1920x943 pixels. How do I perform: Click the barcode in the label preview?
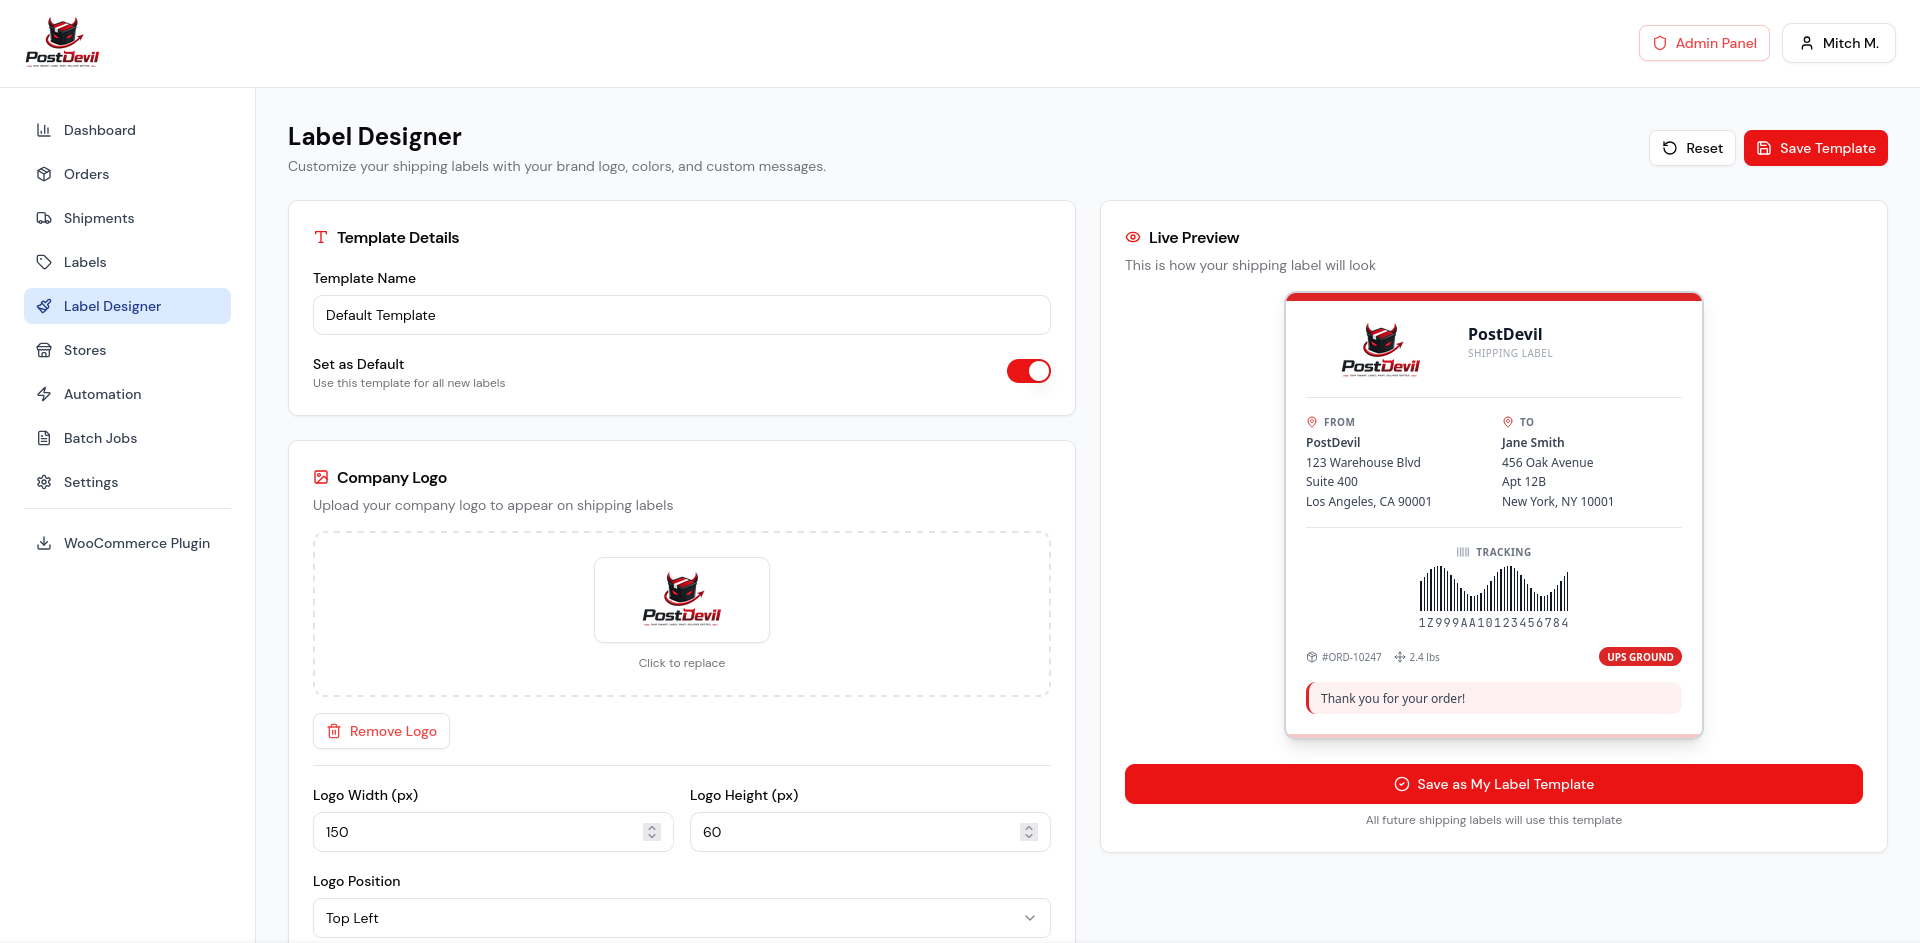pos(1494,589)
